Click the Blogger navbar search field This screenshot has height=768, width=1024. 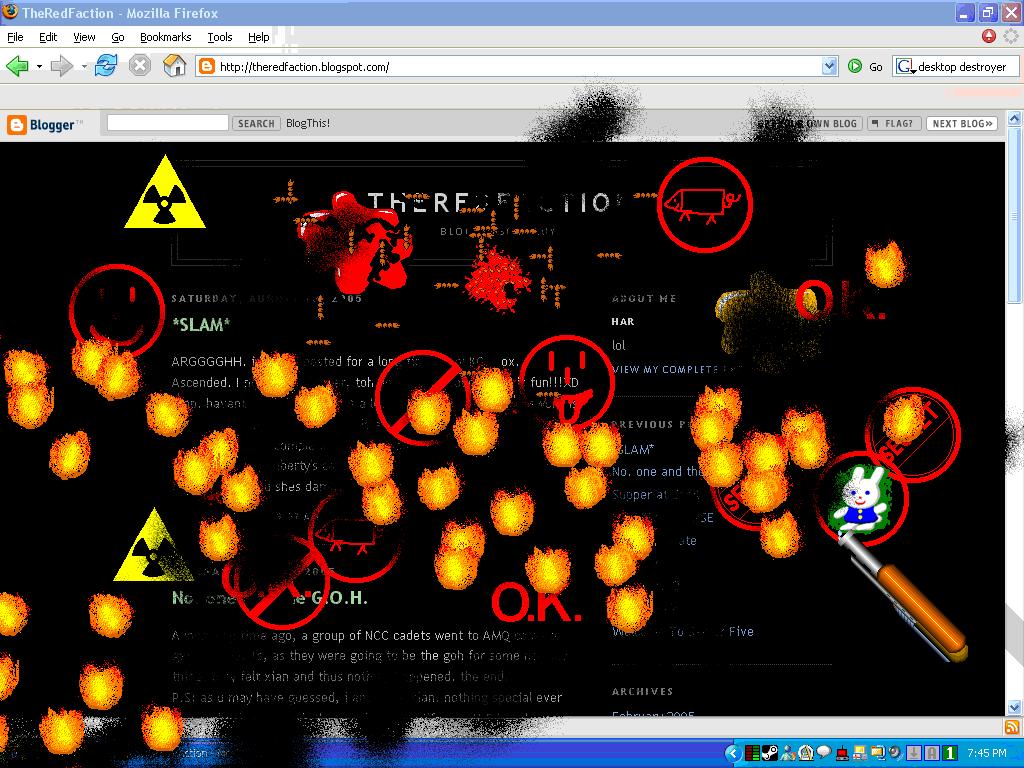[168, 123]
